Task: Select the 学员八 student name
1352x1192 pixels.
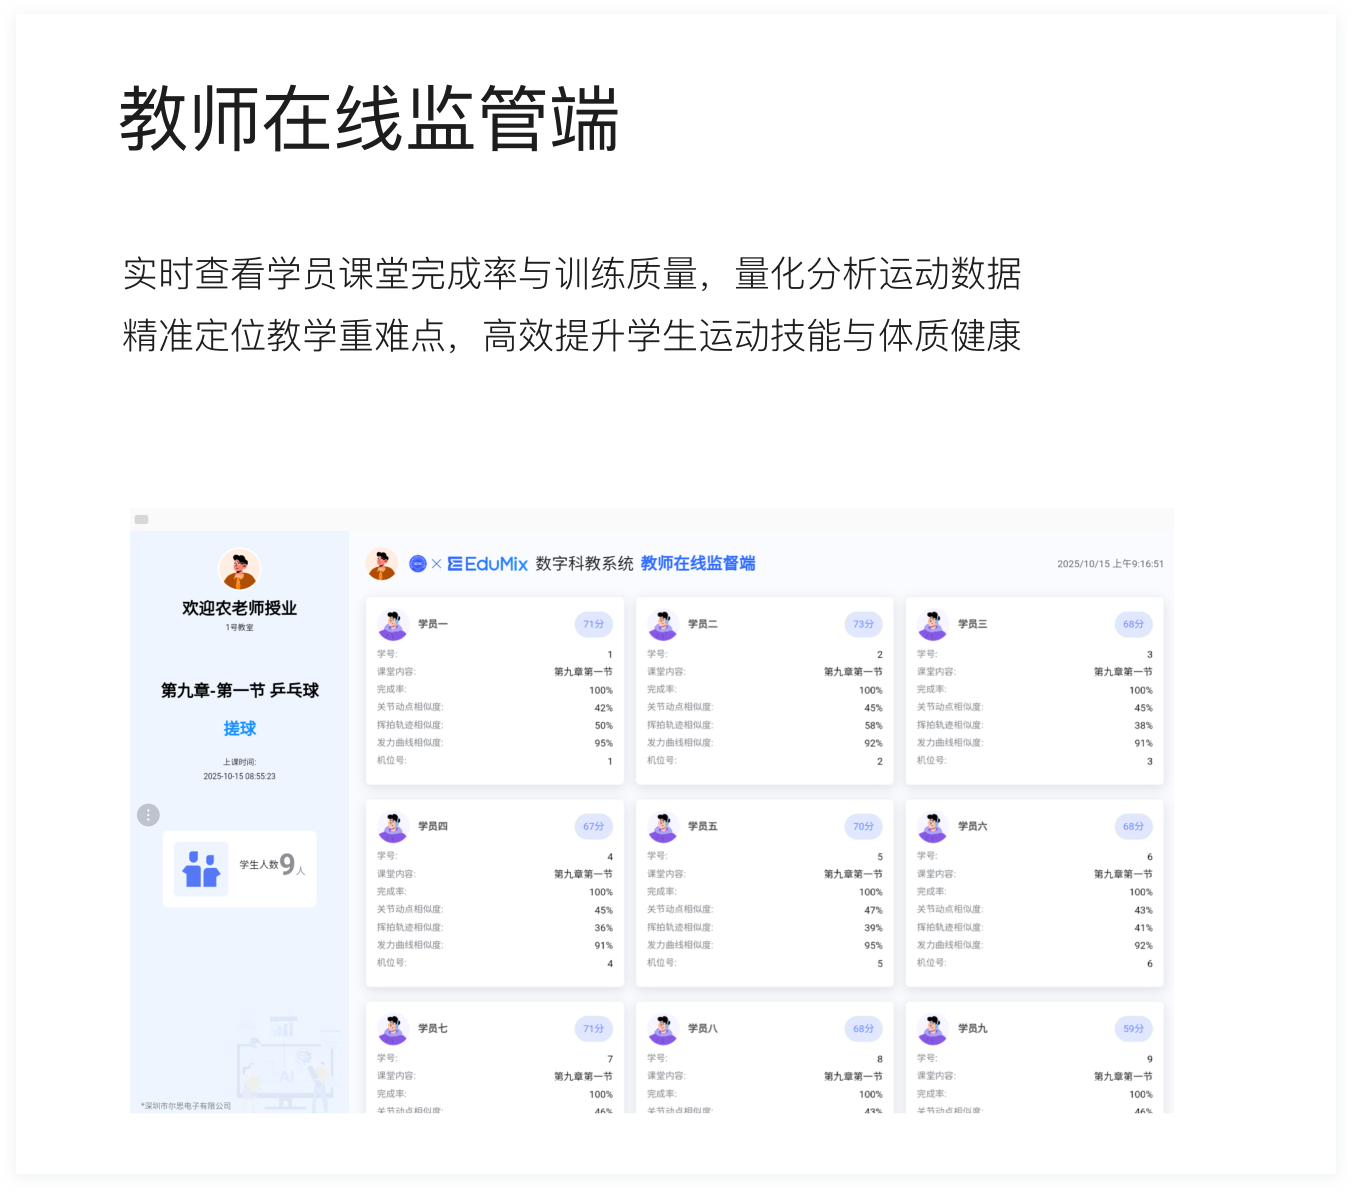Action: point(703,1029)
